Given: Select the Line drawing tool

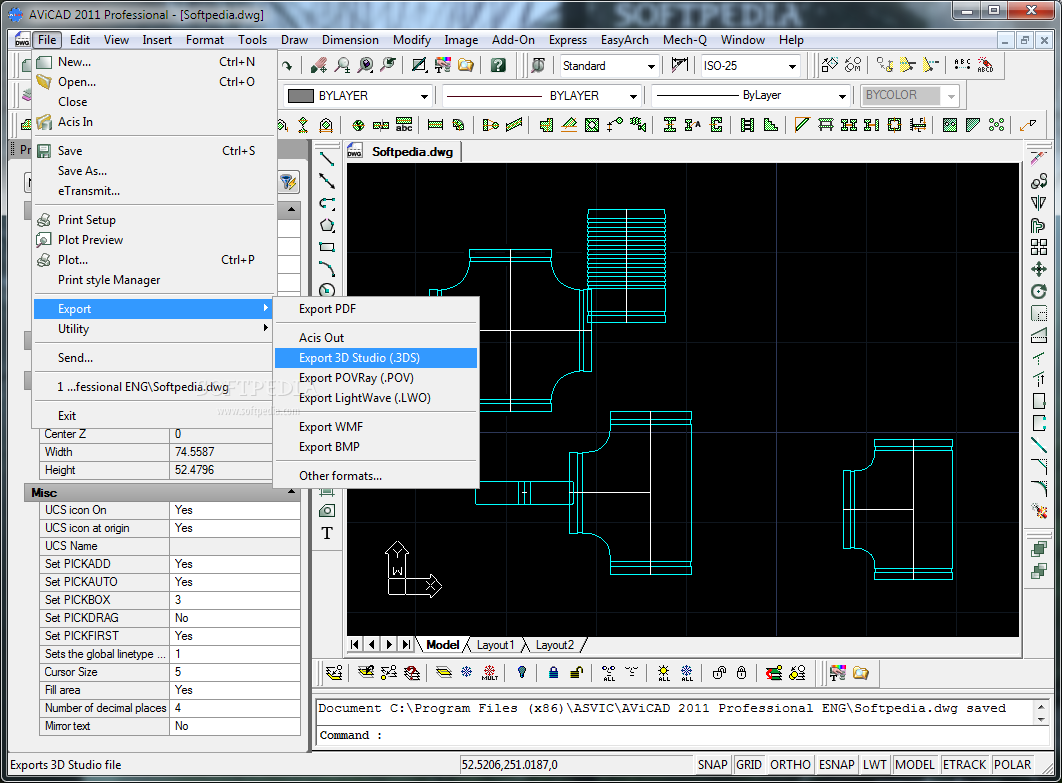Looking at the screenshot, I should (327, 158).
